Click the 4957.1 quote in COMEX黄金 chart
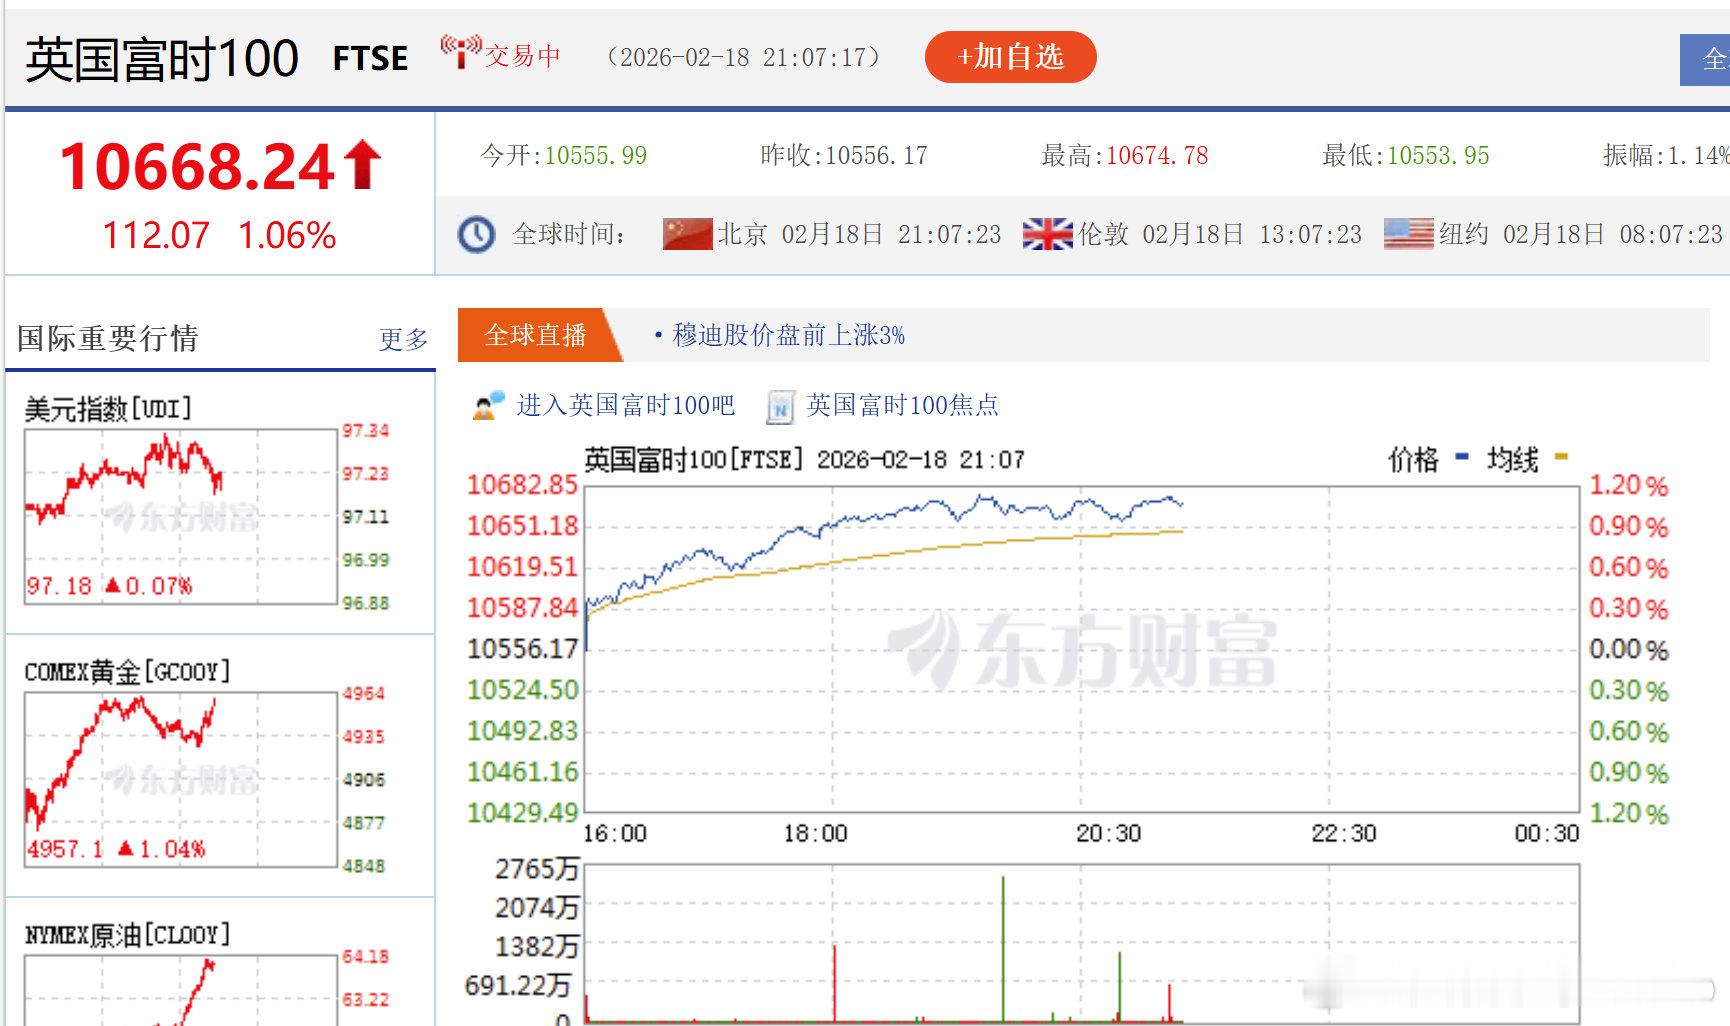Viewport: 1730px width, 1026px height. coord(65,849)
